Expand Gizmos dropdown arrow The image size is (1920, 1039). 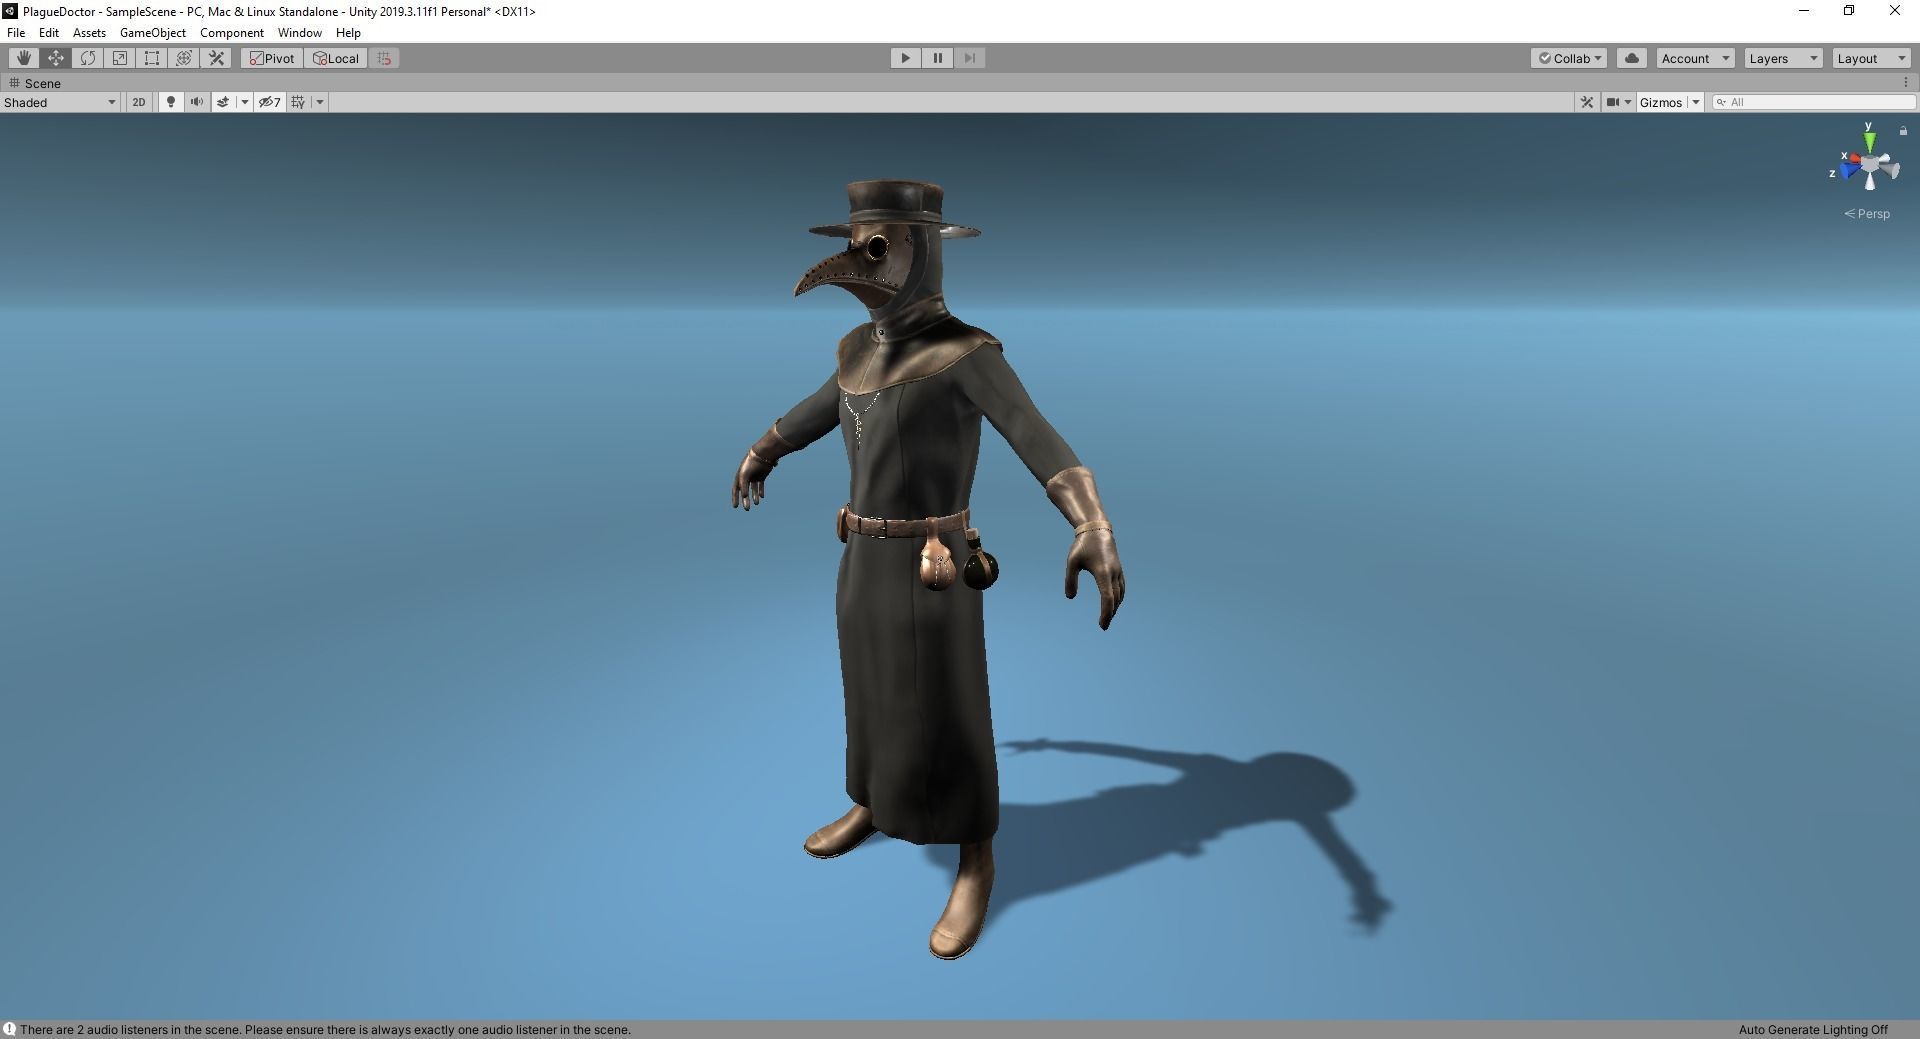point(1696,102)
